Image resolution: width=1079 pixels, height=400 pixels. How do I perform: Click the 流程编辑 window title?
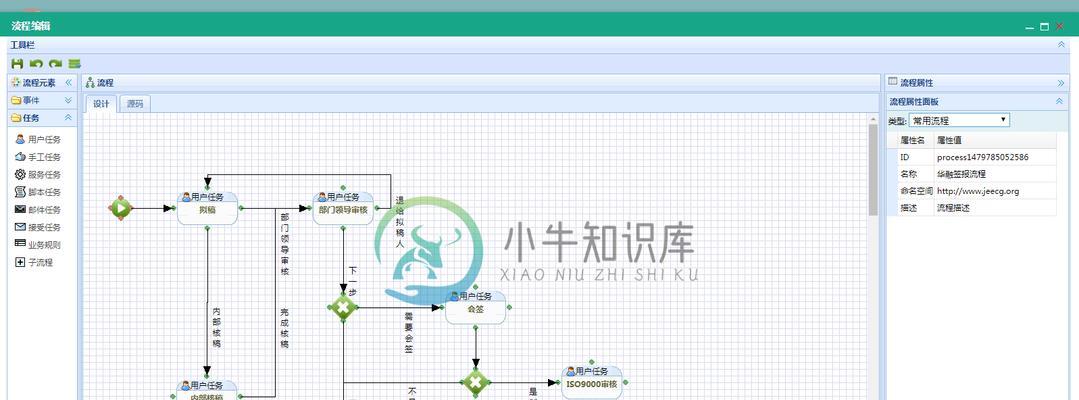(x=30, y=26)
